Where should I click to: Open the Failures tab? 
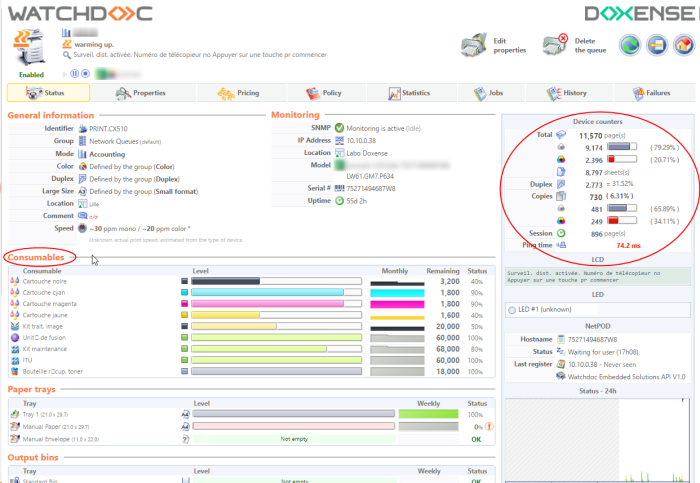tap(649, 93)
